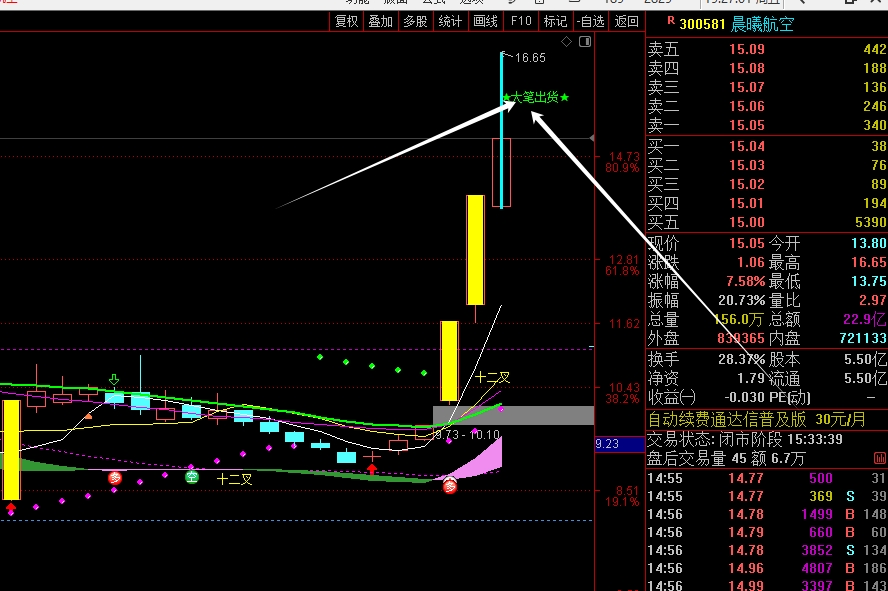Open the 叠加 overlay option
Image resolution: width=888 pixels, height=591 pixels.
pyautogui.click(x=381, y=22)
